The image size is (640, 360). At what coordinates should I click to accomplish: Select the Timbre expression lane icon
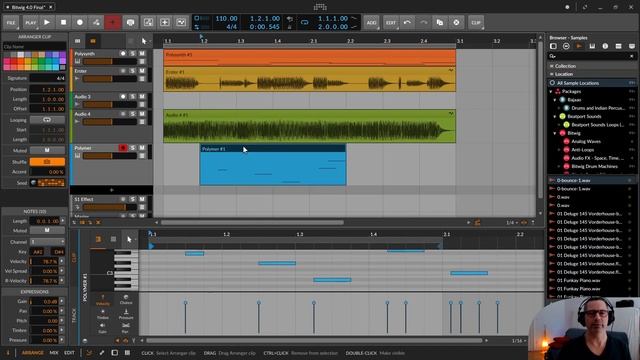point(102,314)
